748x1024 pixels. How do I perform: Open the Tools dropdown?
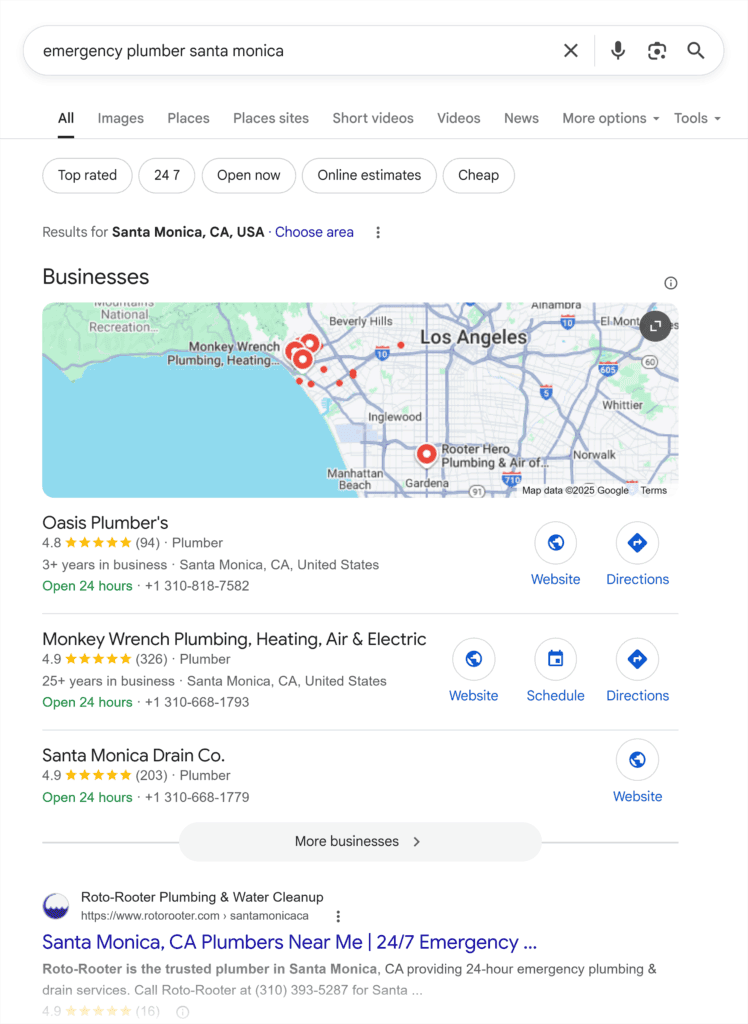(x=697, y=118)
